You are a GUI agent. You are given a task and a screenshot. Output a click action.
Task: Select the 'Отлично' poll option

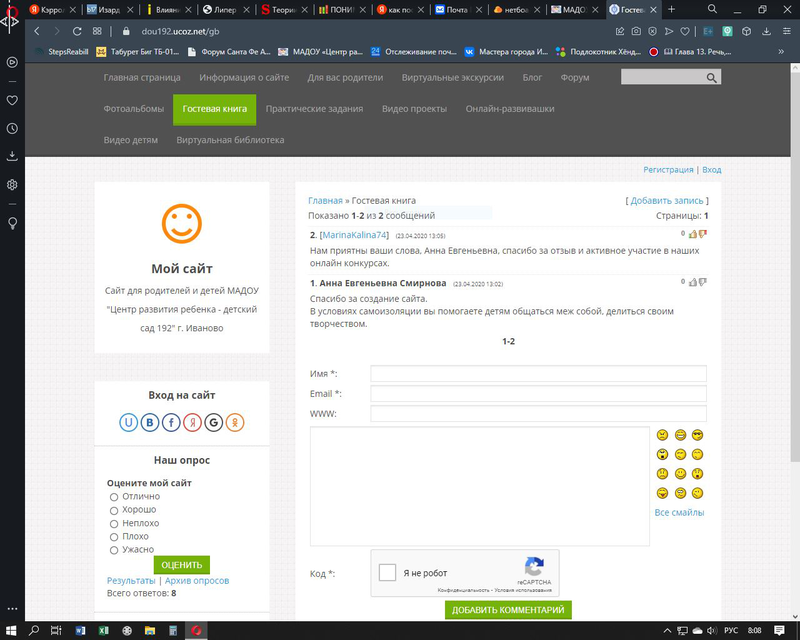pos(114,497)
